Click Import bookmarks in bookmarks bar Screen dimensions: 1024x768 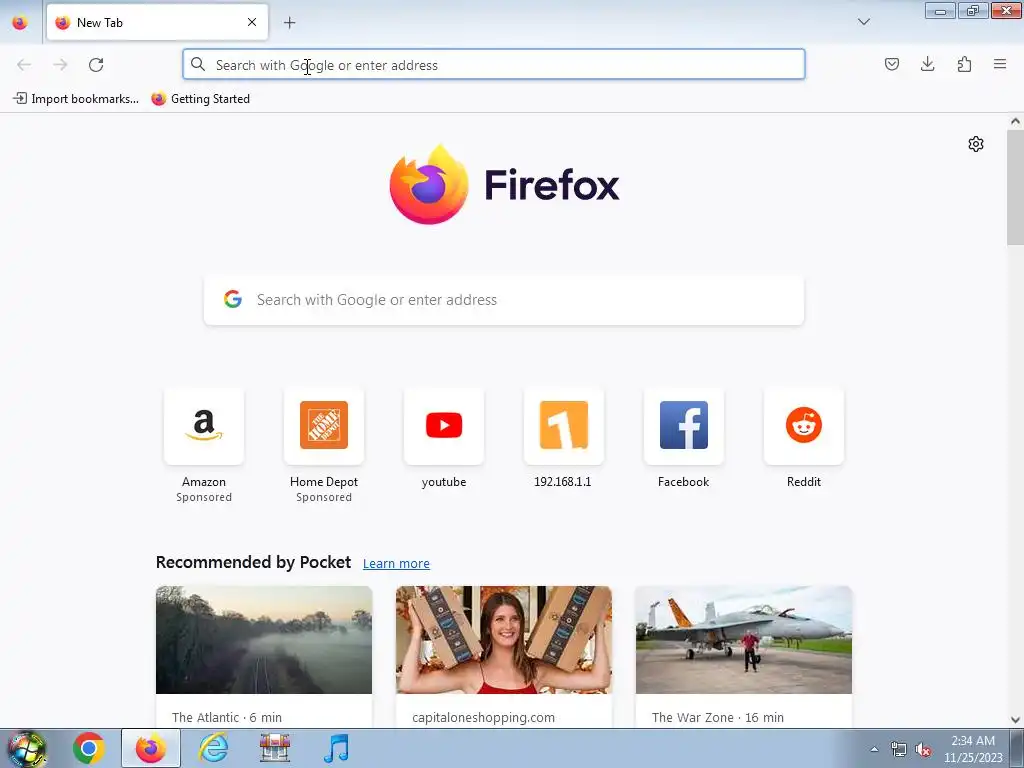pos(76,99)
